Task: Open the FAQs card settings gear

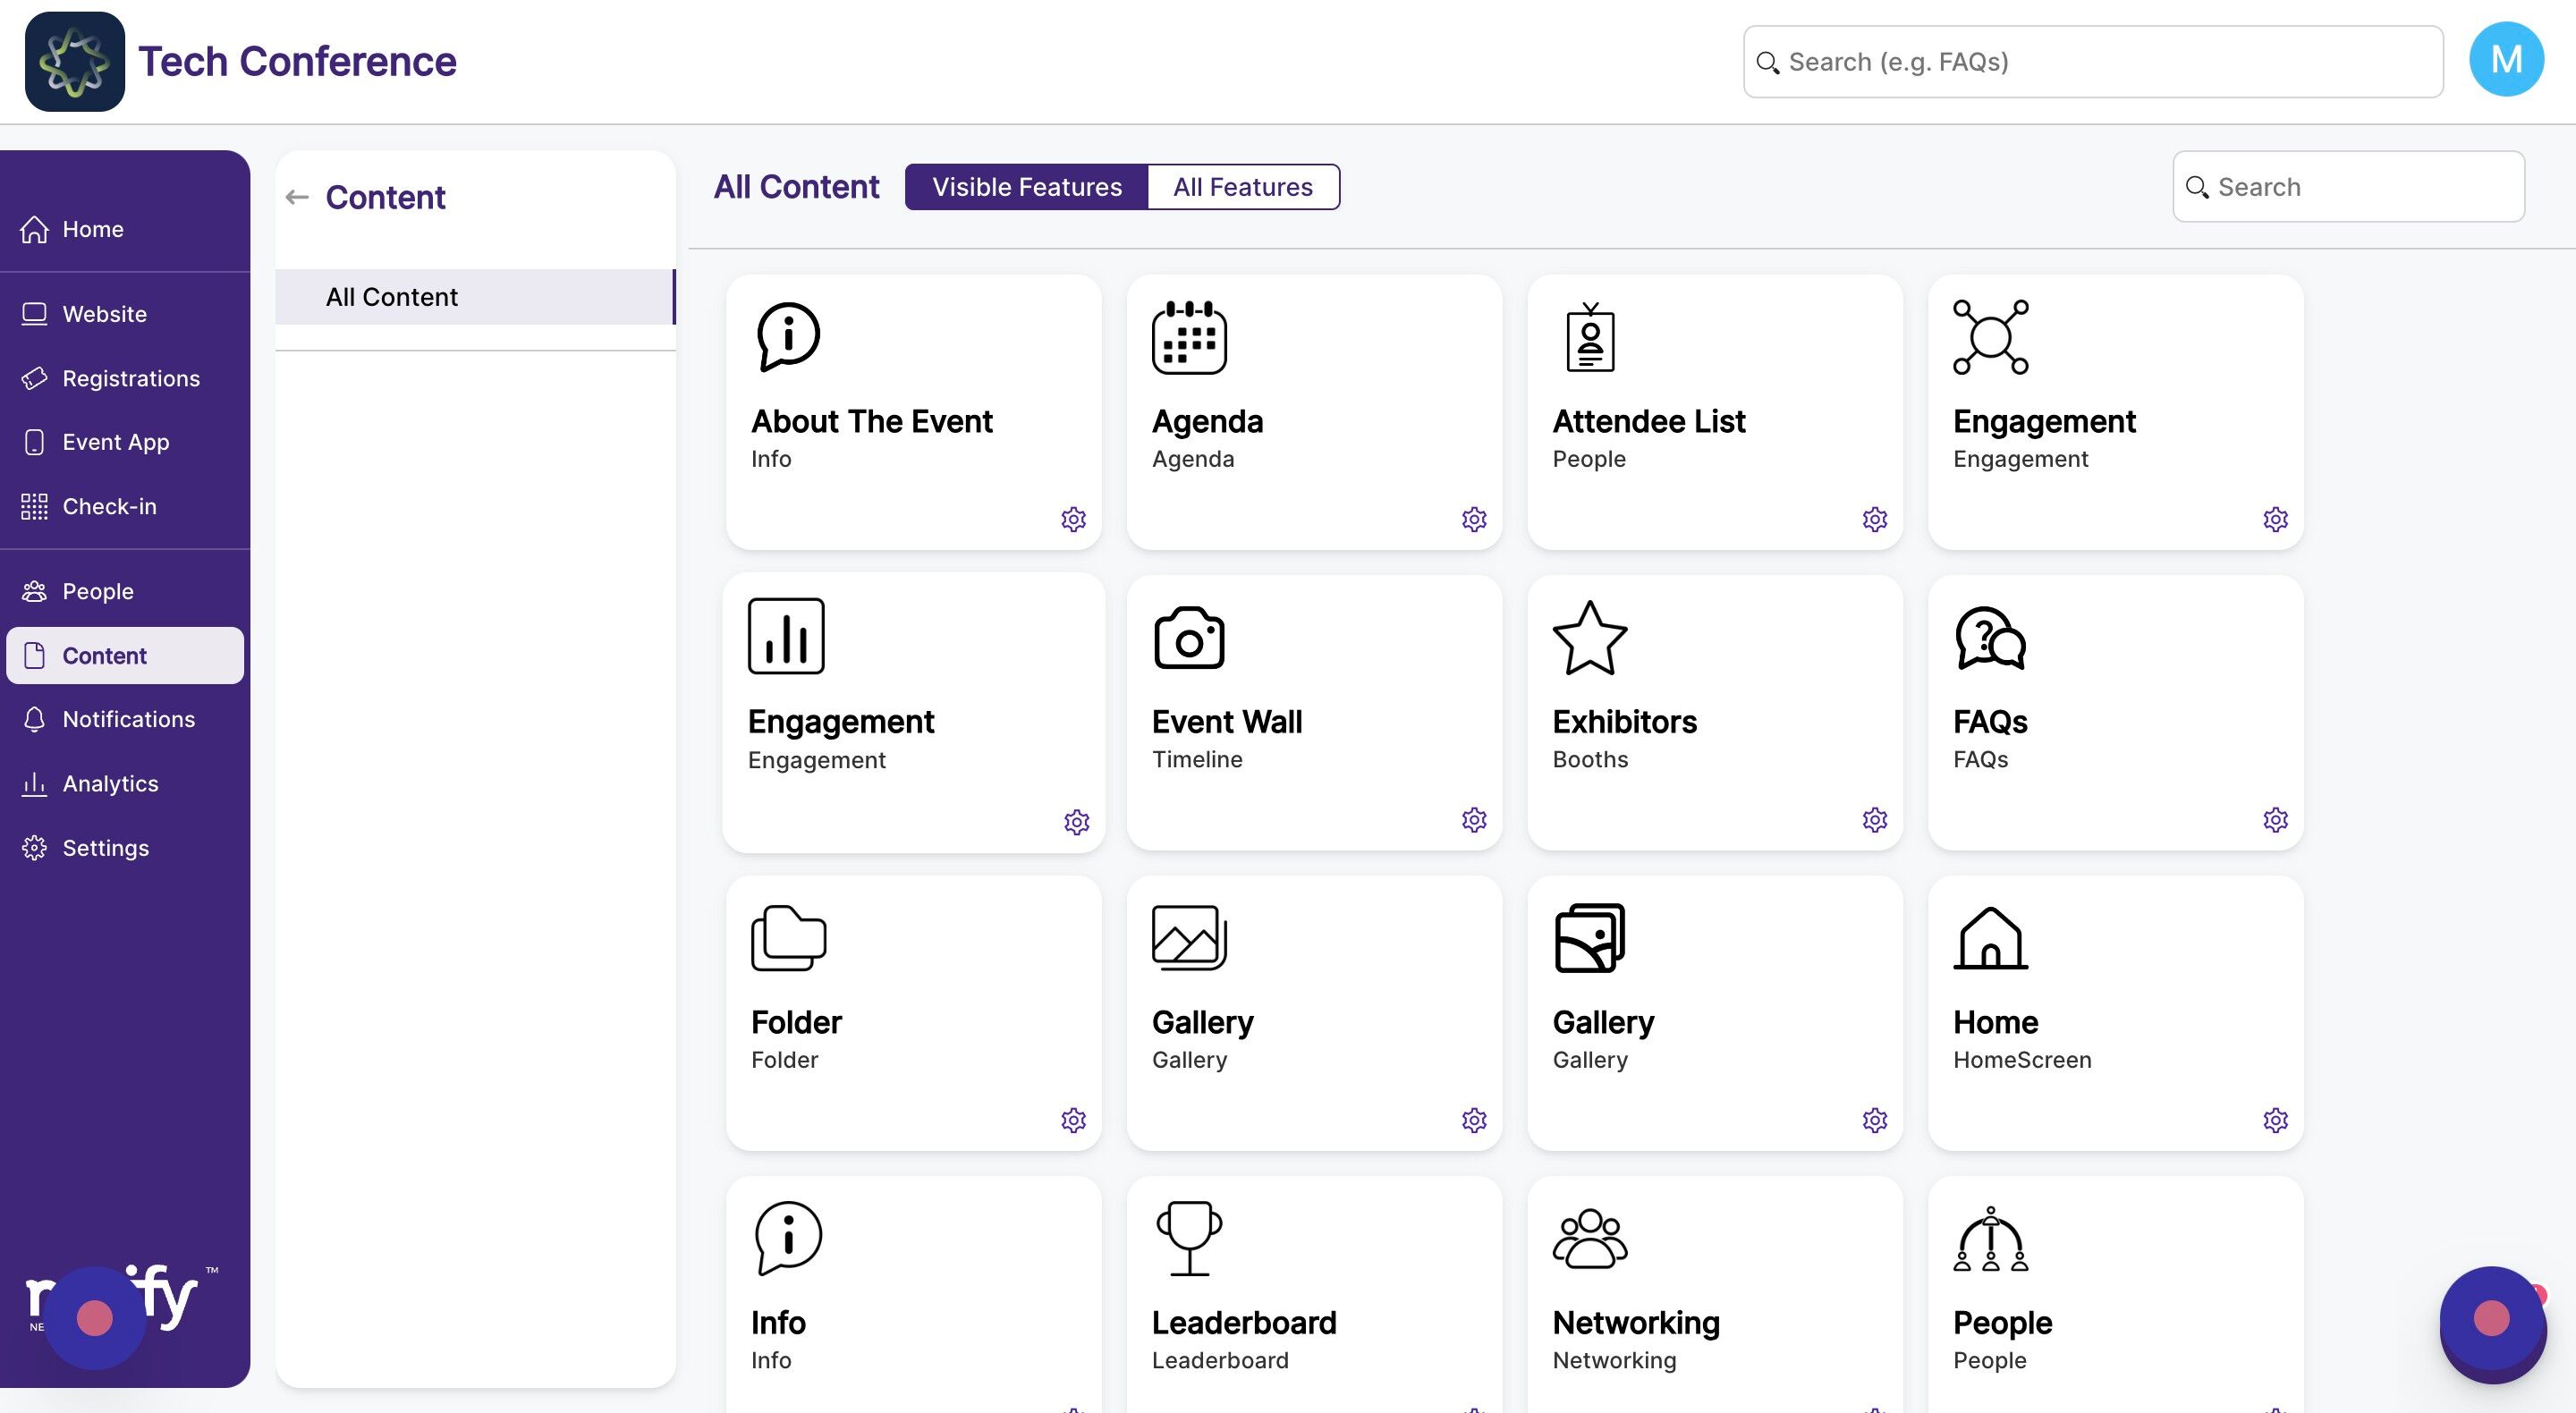Action: click(2275, 820)
